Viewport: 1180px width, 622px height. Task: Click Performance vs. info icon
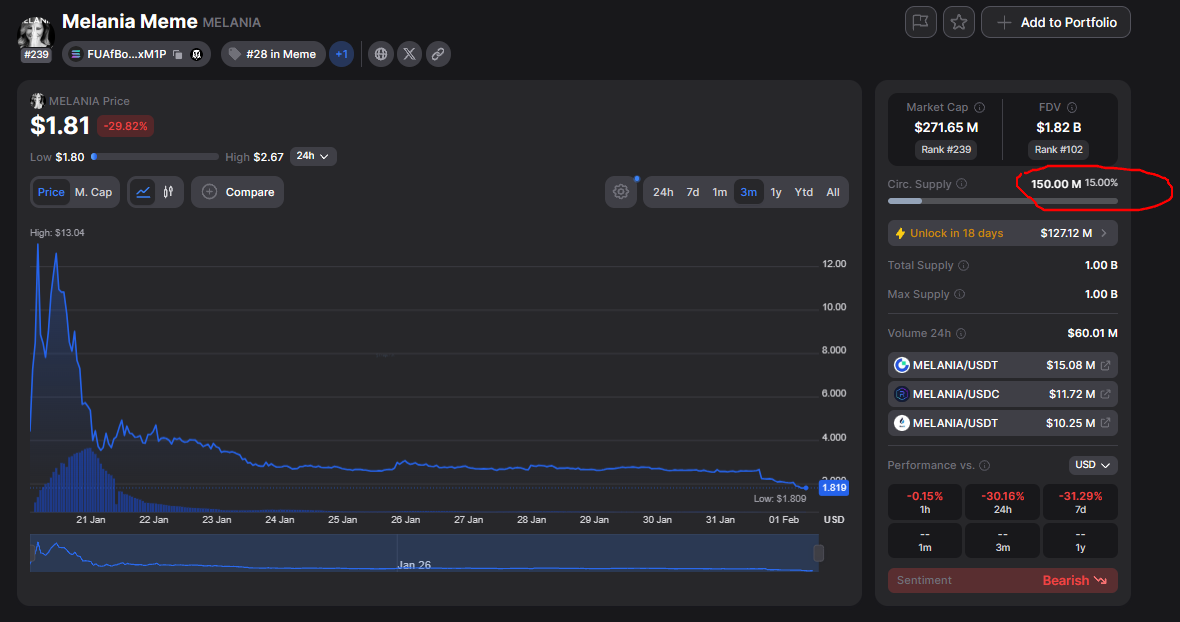pyautogui.click(x=984, y=466)
